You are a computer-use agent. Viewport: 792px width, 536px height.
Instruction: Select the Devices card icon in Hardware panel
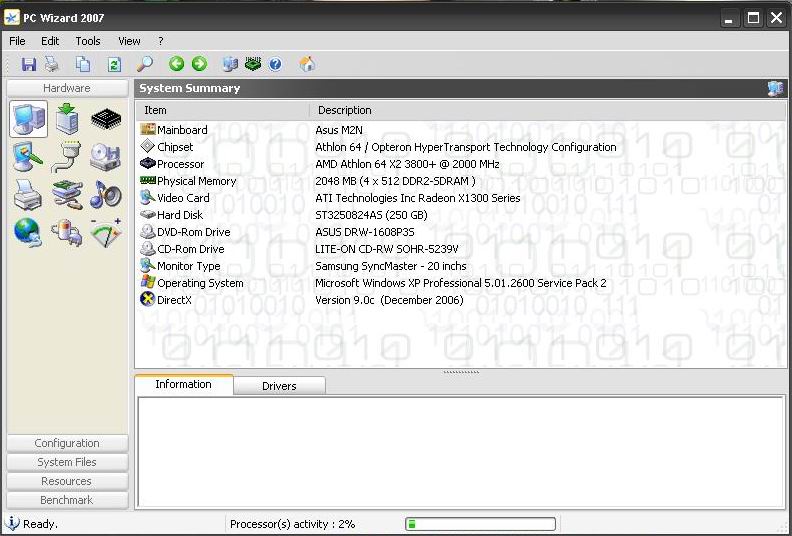pyautogui.click(x=67, y=195)
